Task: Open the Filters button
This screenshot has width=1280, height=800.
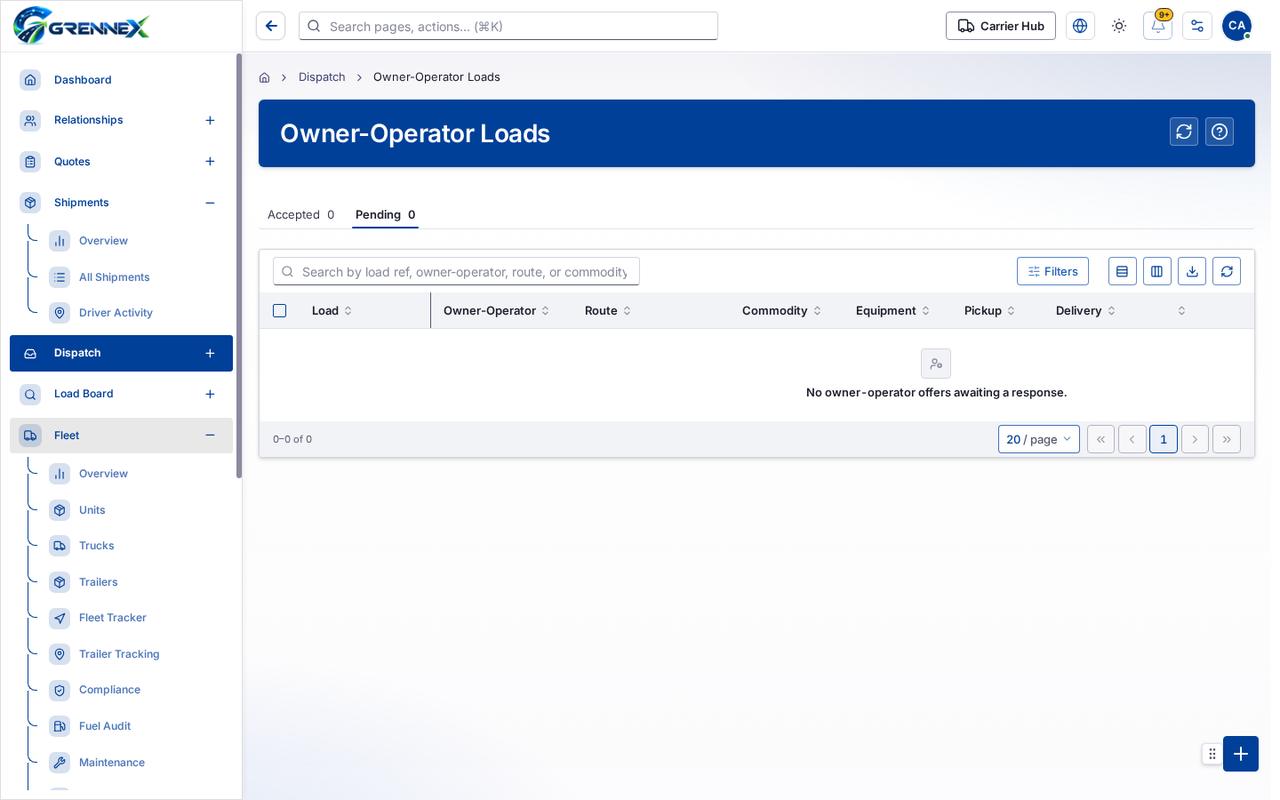Action: tap(1053, 271)
